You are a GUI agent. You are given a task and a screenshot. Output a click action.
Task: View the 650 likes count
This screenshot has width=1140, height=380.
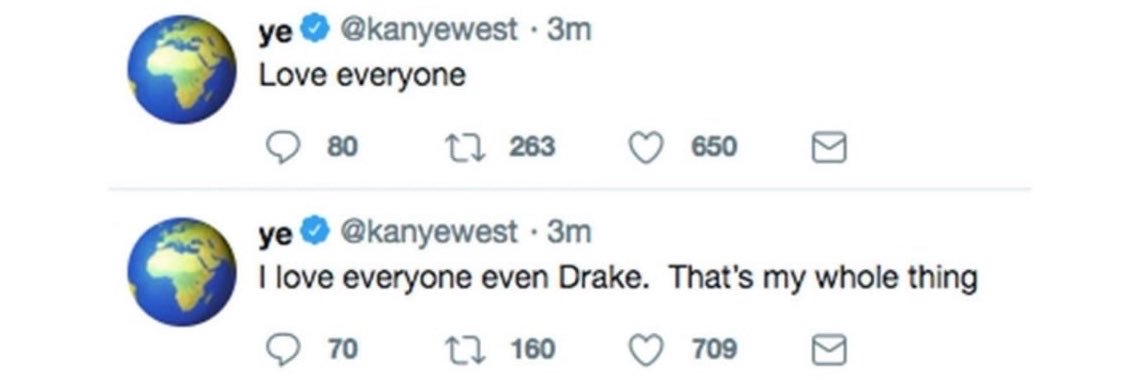point(714,148)
